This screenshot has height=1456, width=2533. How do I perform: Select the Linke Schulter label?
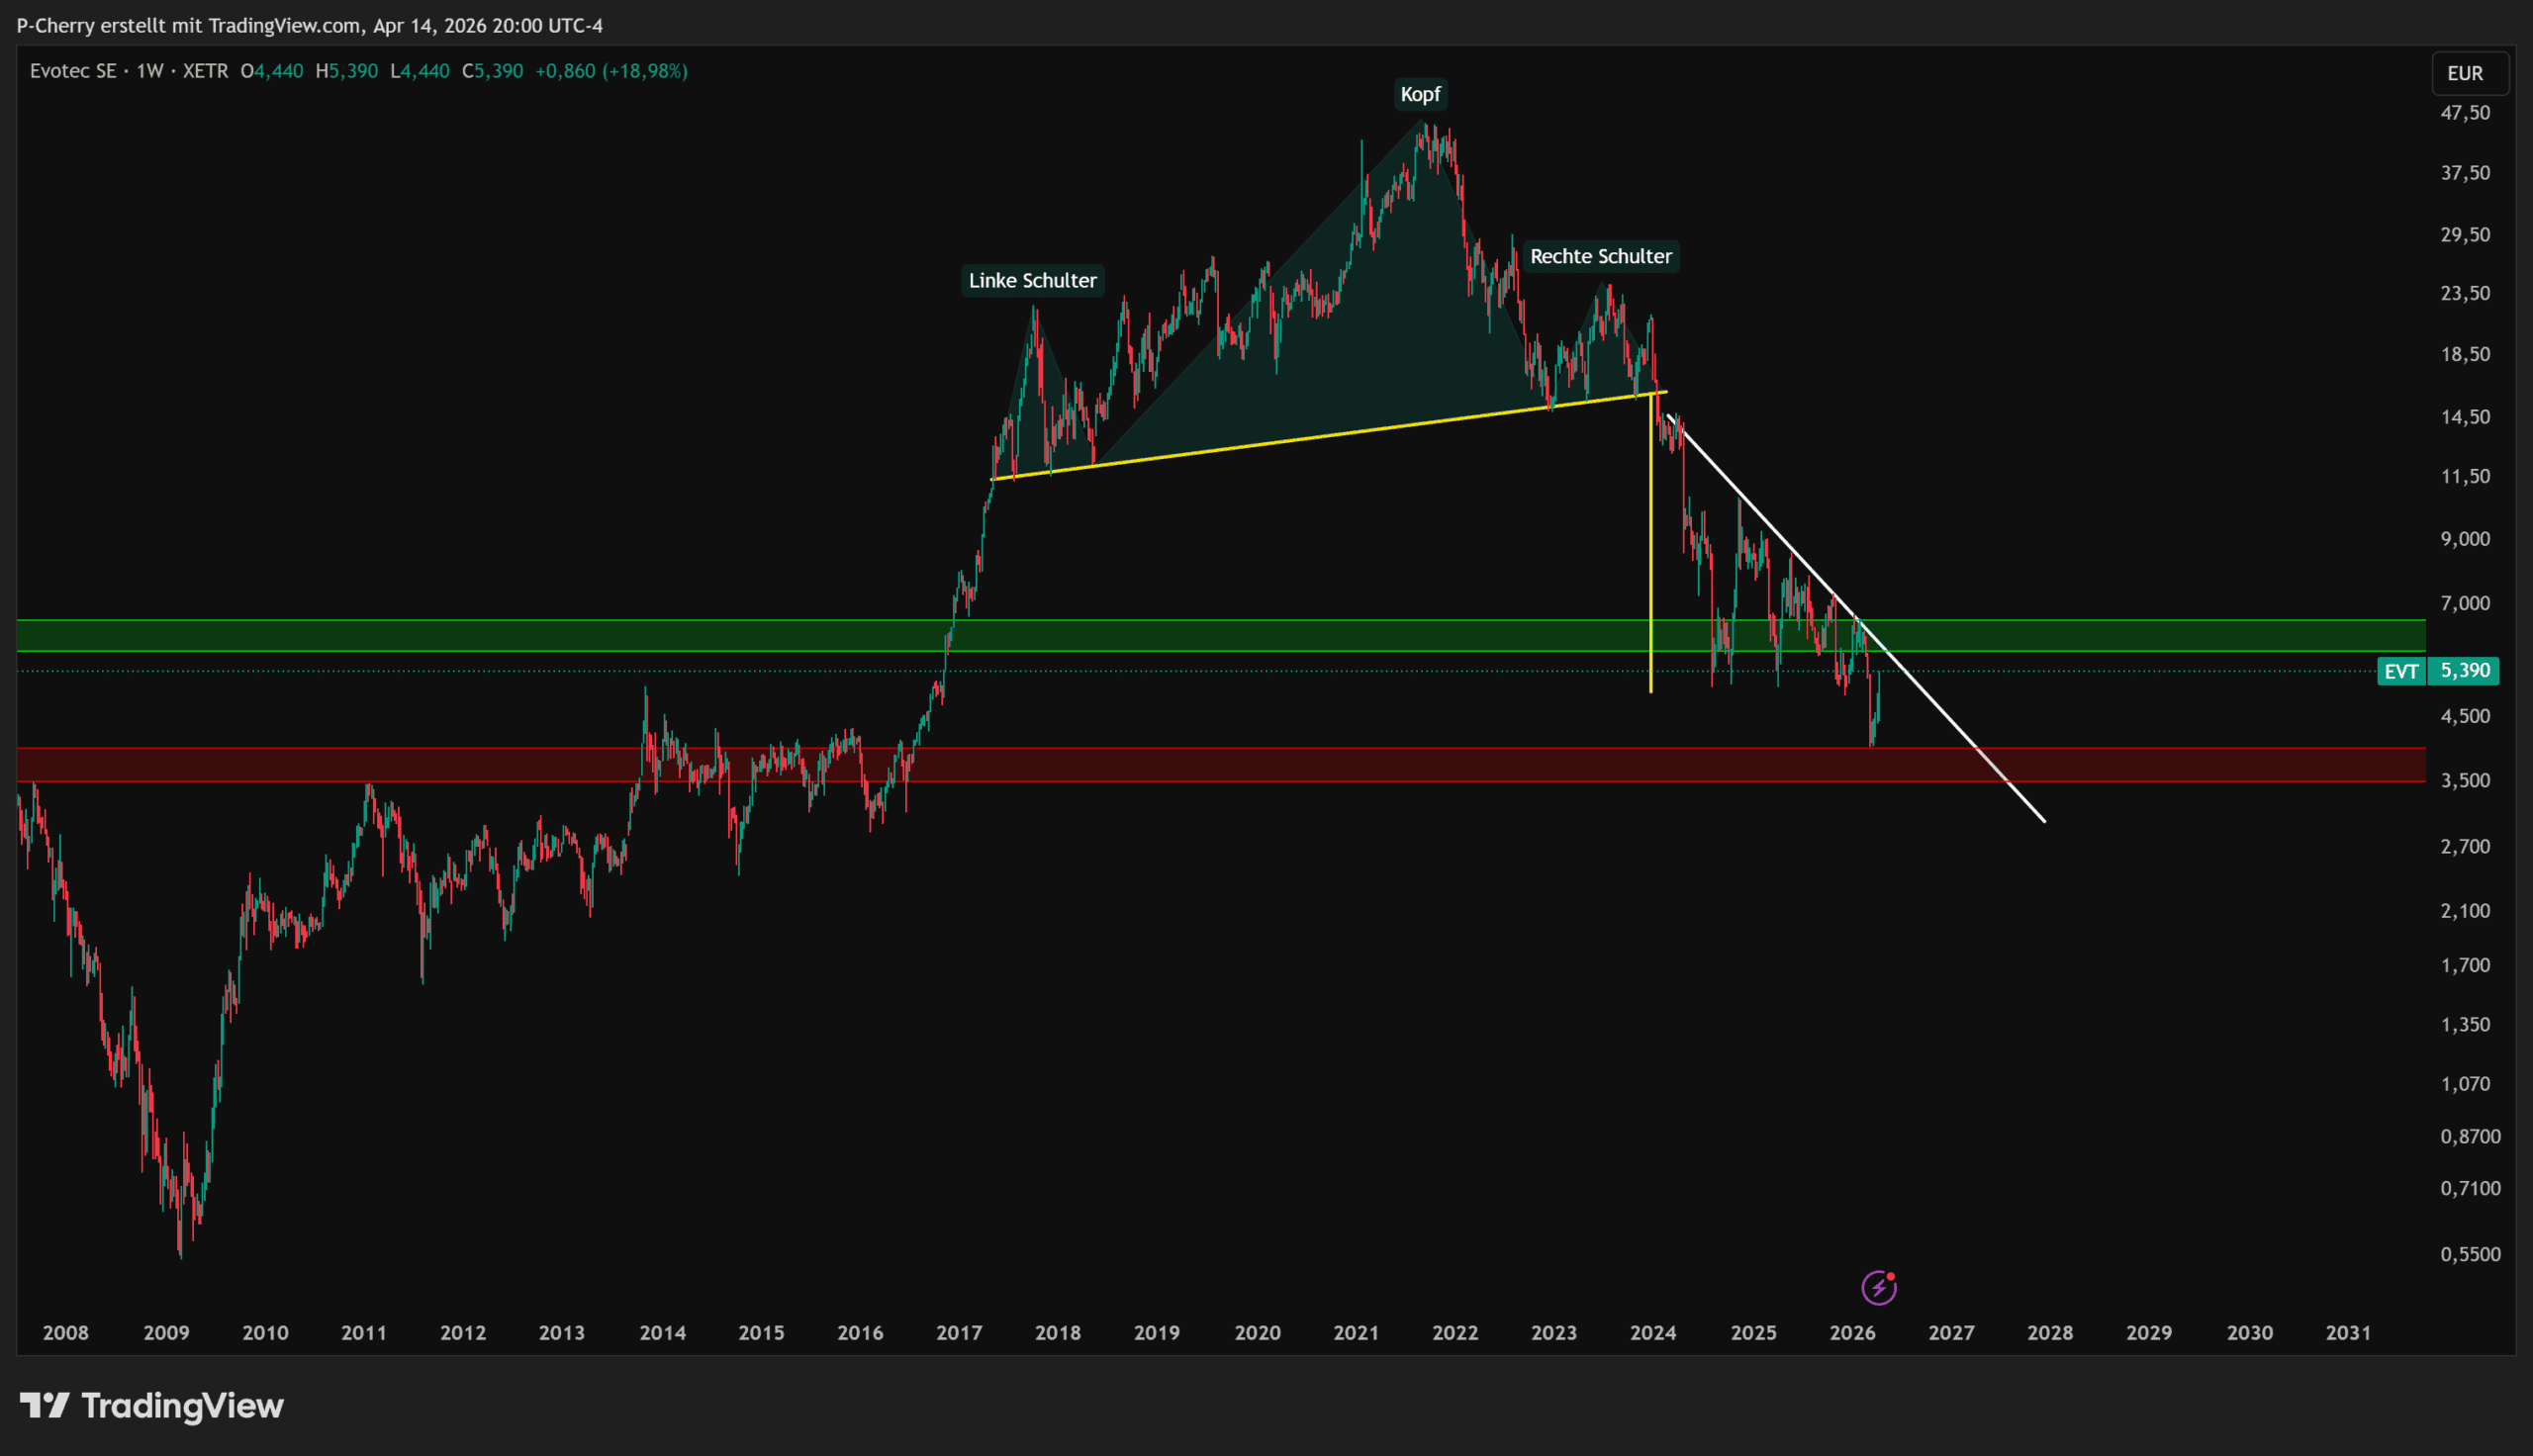1032,281
